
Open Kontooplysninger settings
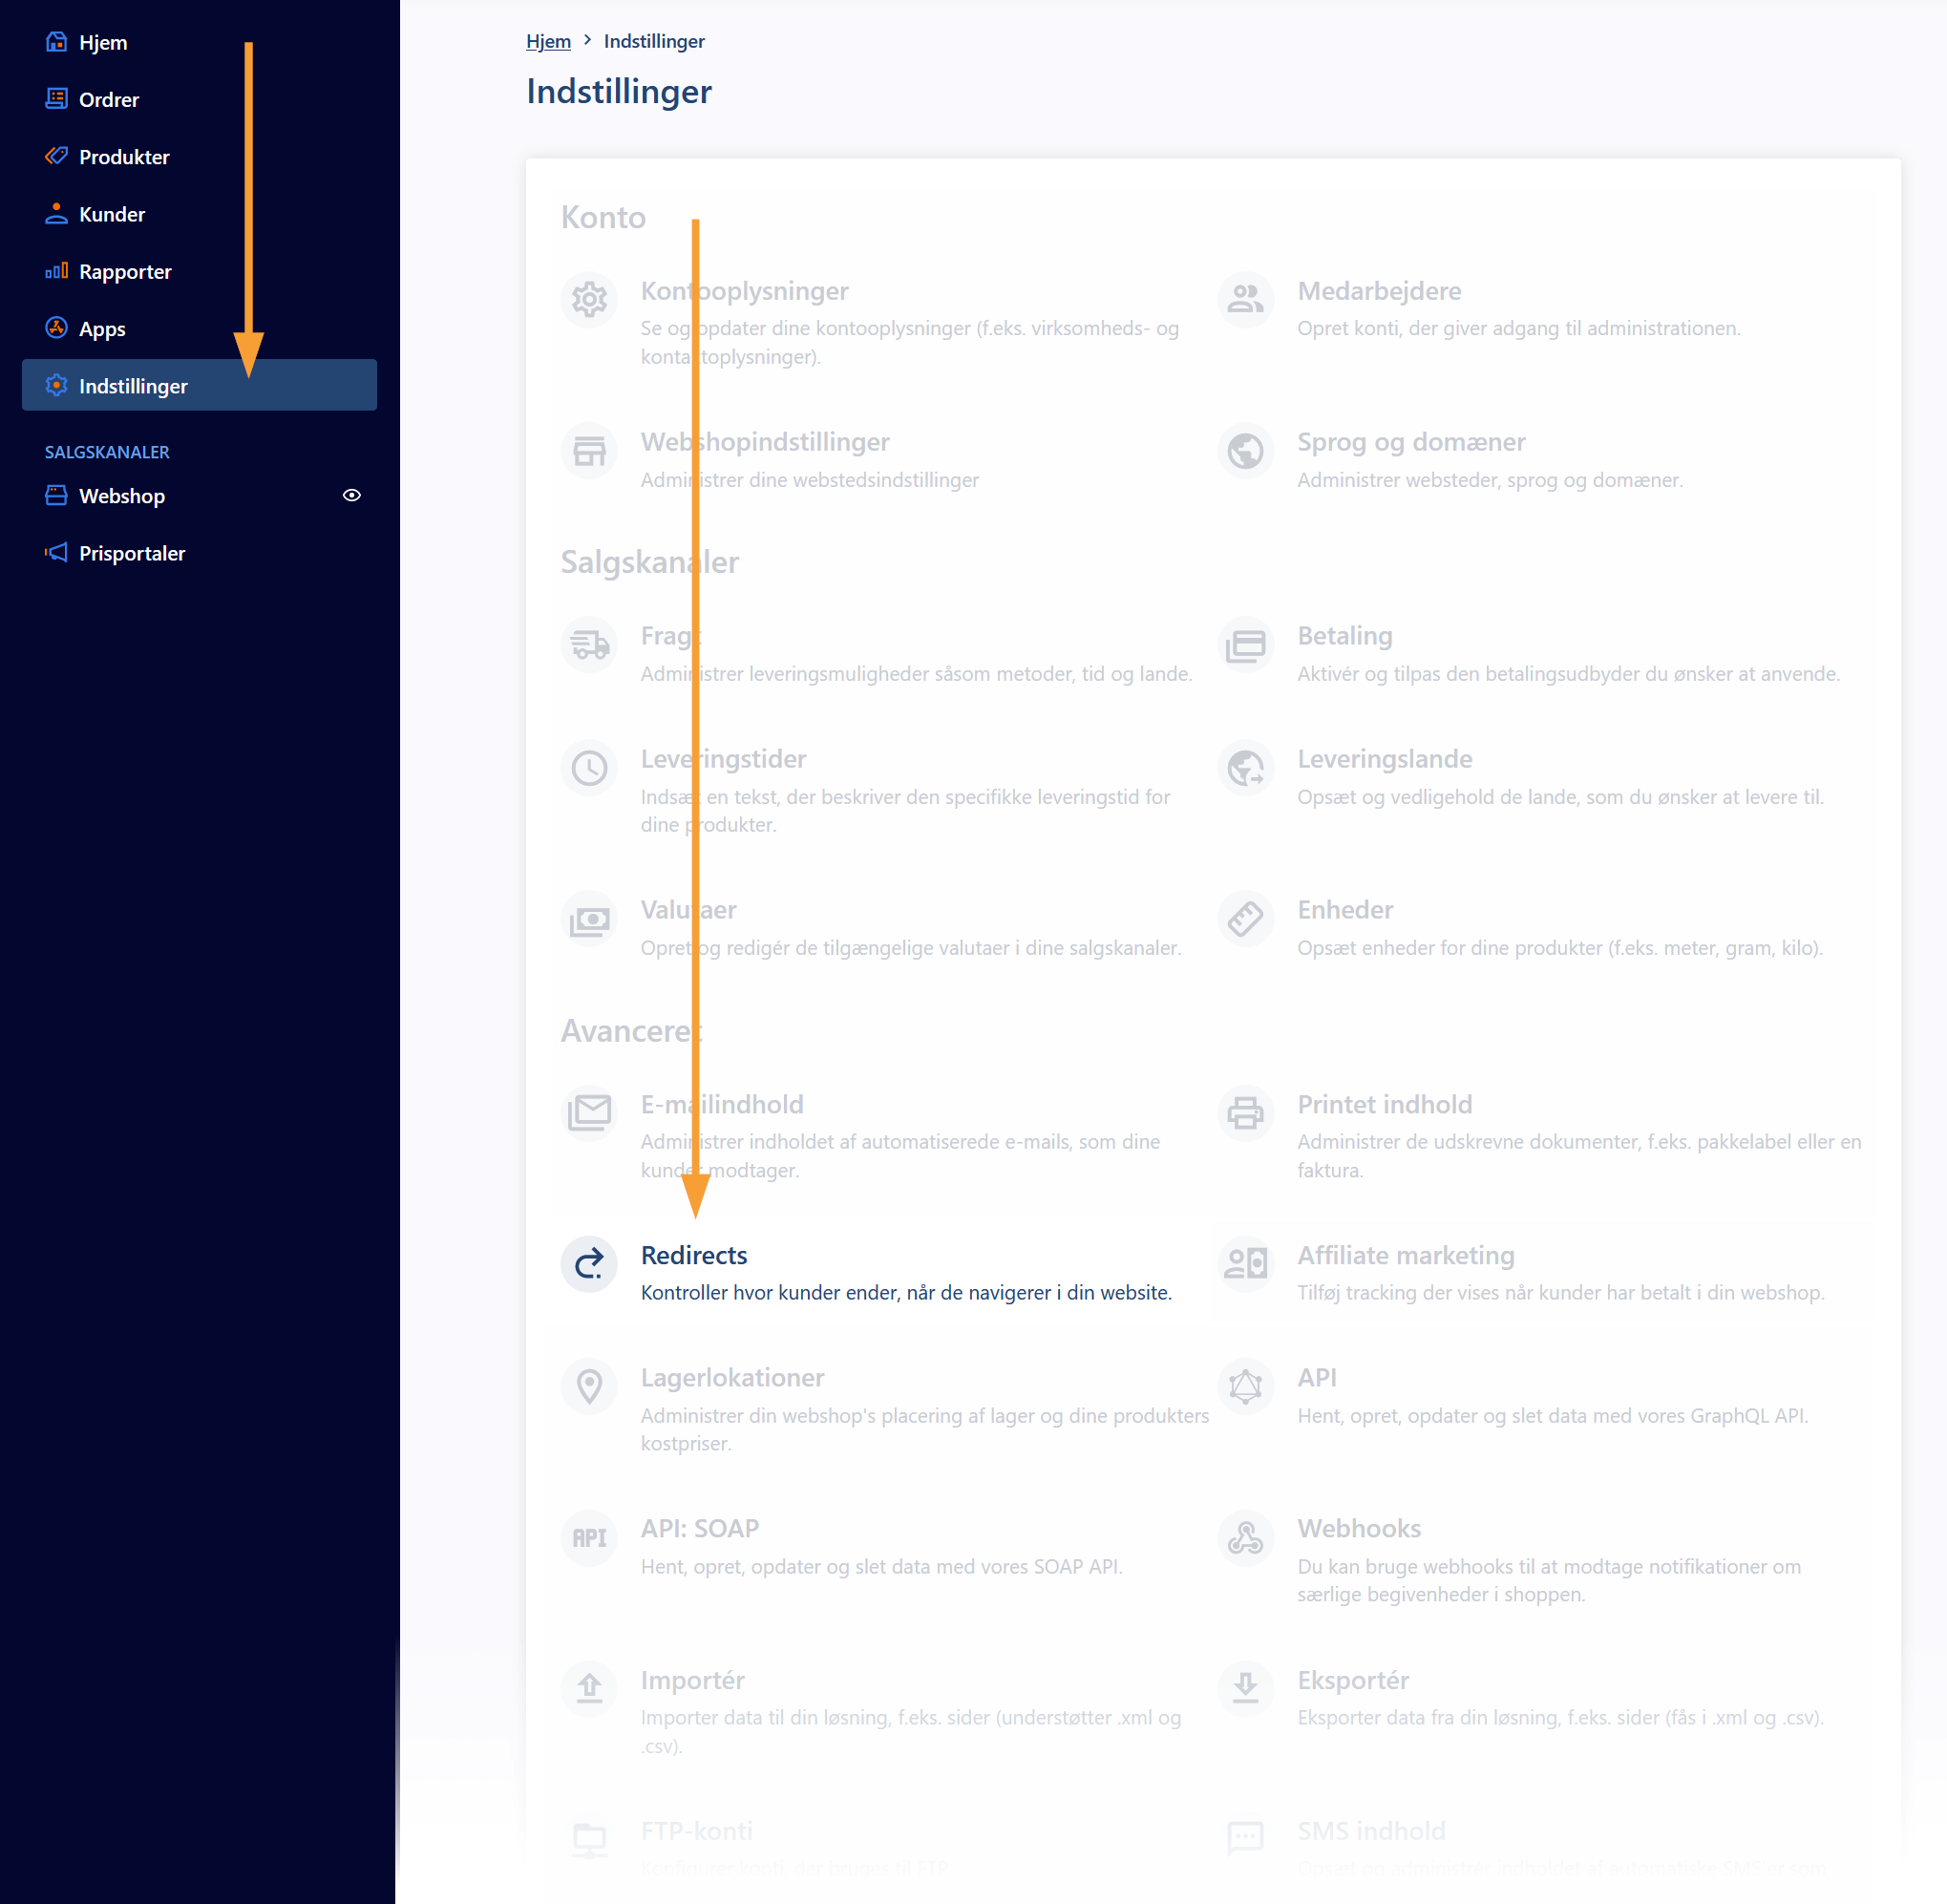(x=744, y=291)
